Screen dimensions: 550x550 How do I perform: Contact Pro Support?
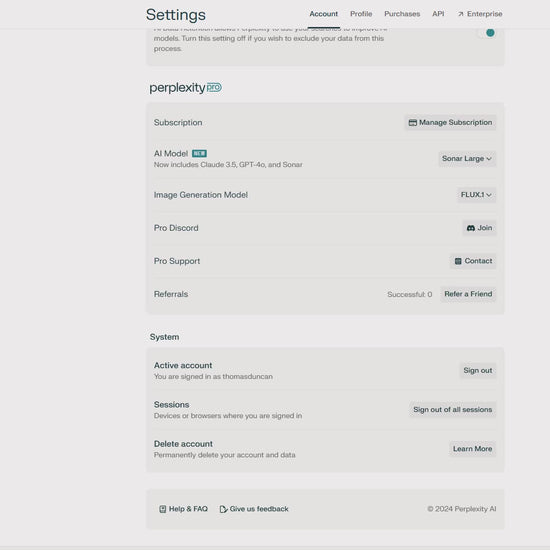[473, 261]
